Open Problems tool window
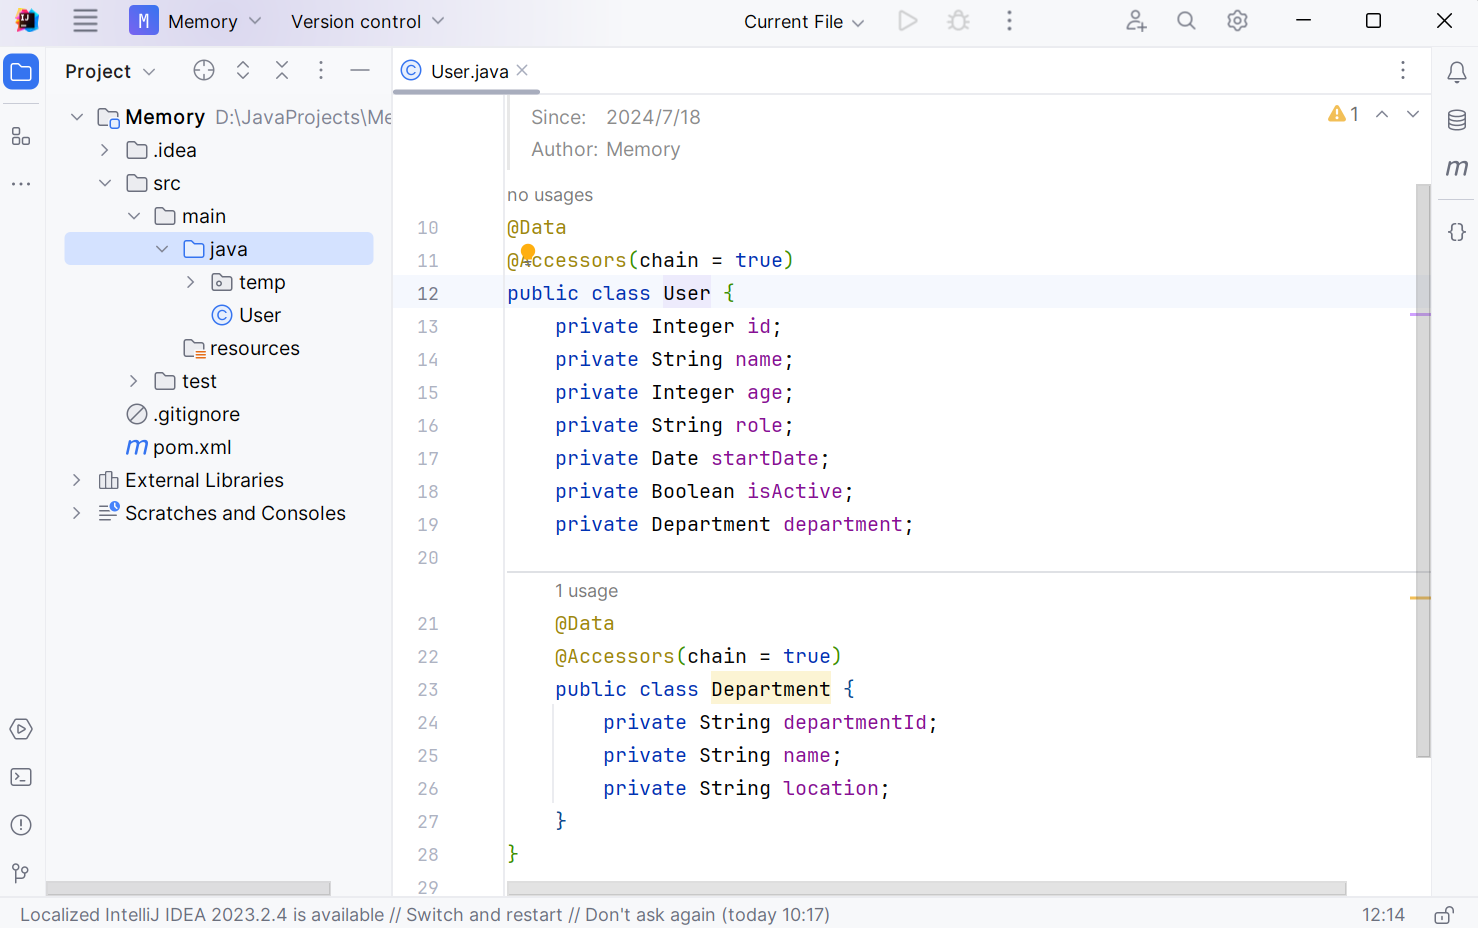The height and width of the screenshot is (928, 1478). pyautogui.click(x=21, y=825)
